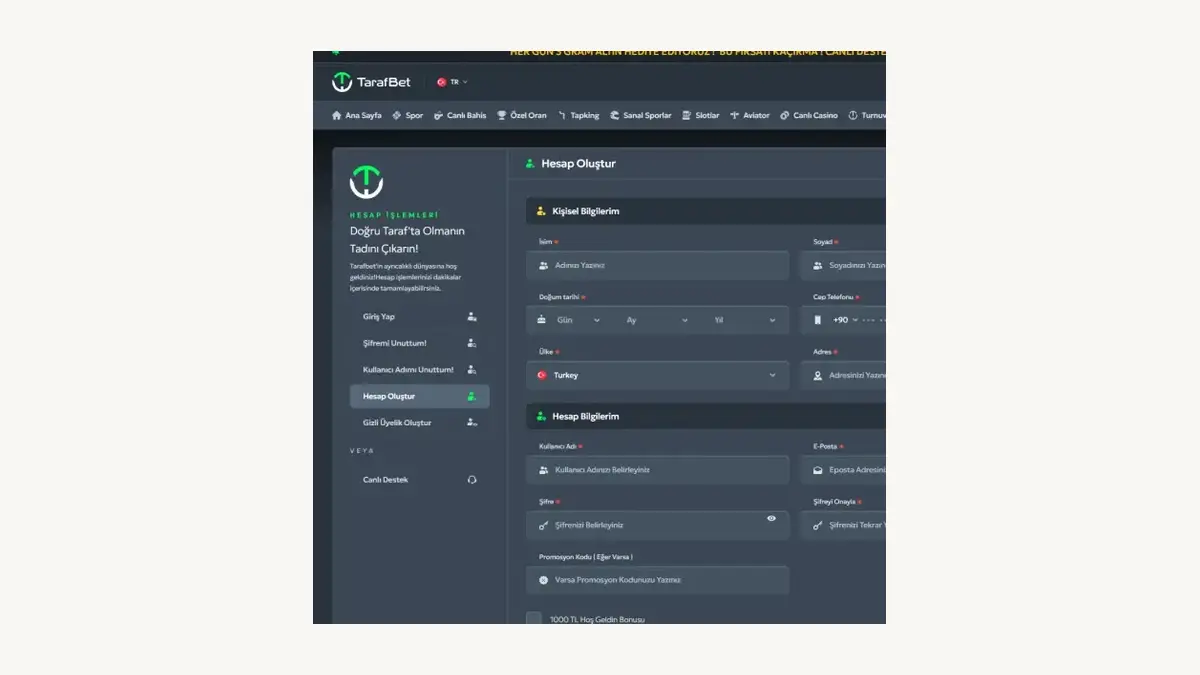Click the Kullanıcı Adımı Unuttum icon
This screenshot has height=675, width=1200.
click(472, 370)
